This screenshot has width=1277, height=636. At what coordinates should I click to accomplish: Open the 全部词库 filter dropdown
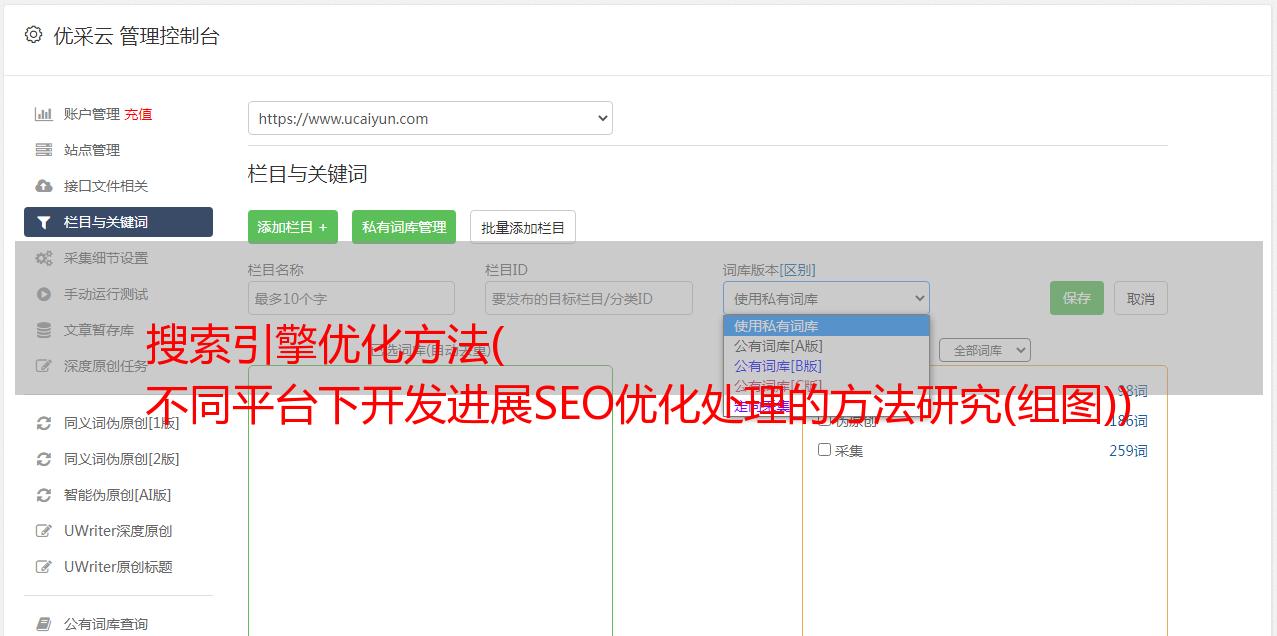tap(985, 350)
